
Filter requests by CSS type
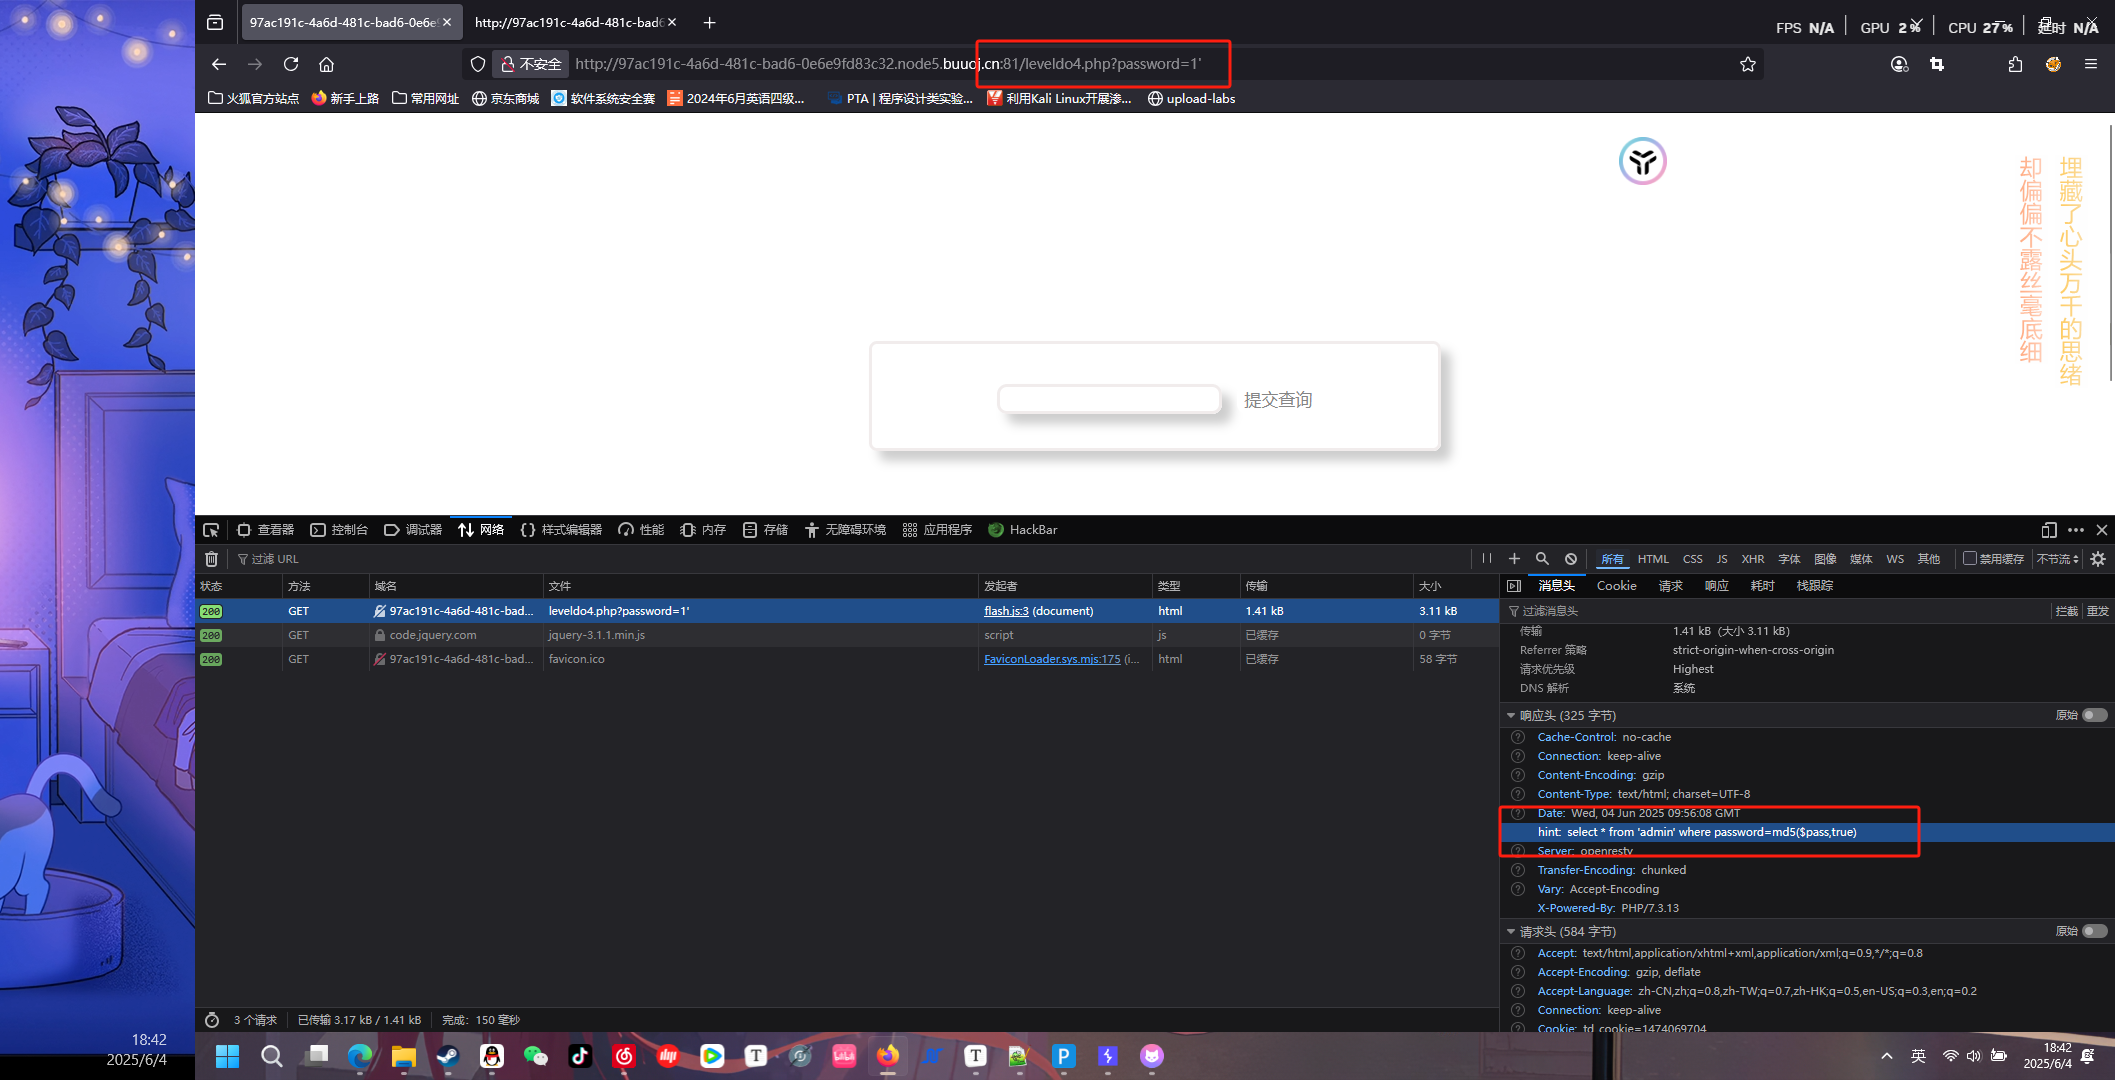coord(1692,559)
